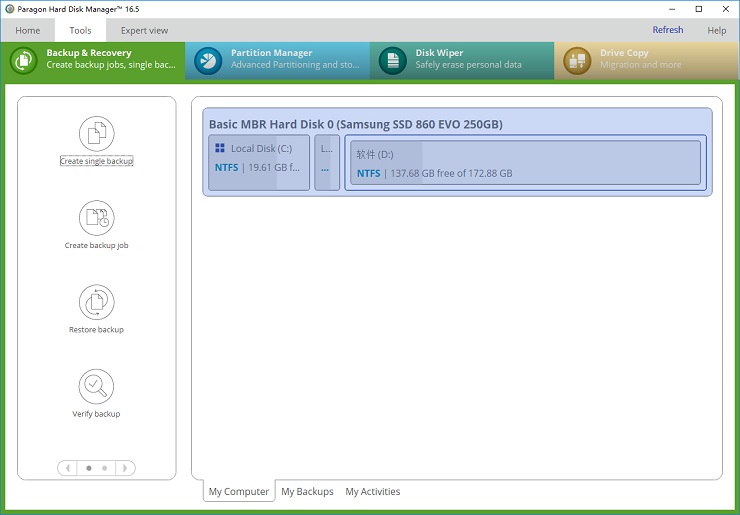740x515 pixels.
Task: Select the D: NTFS partition block
Action: coord(525,162)
